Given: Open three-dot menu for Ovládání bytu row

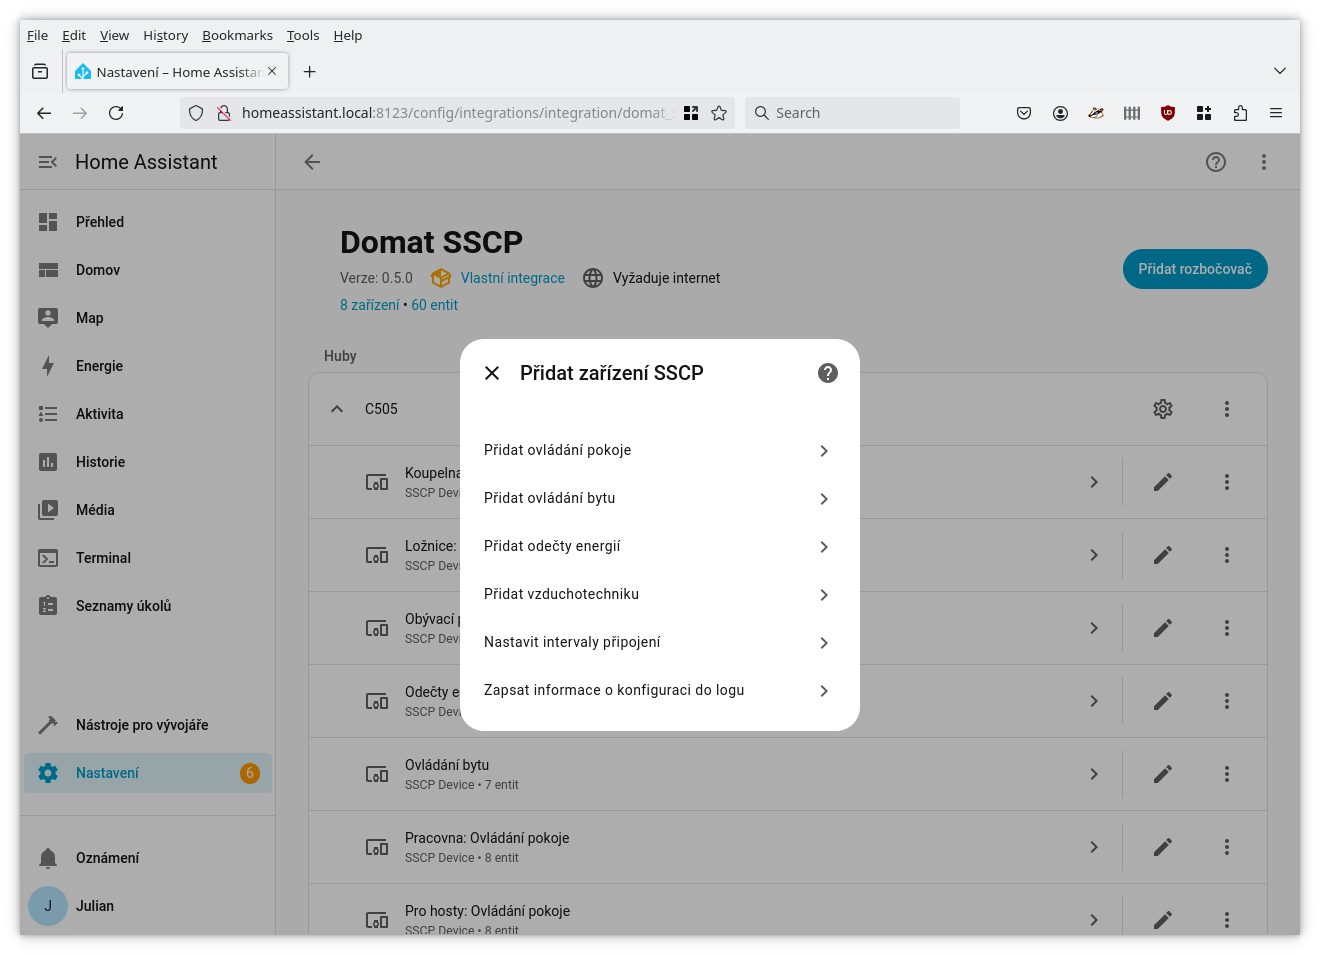Looking at the screenshot, I should coord(1227,774).
